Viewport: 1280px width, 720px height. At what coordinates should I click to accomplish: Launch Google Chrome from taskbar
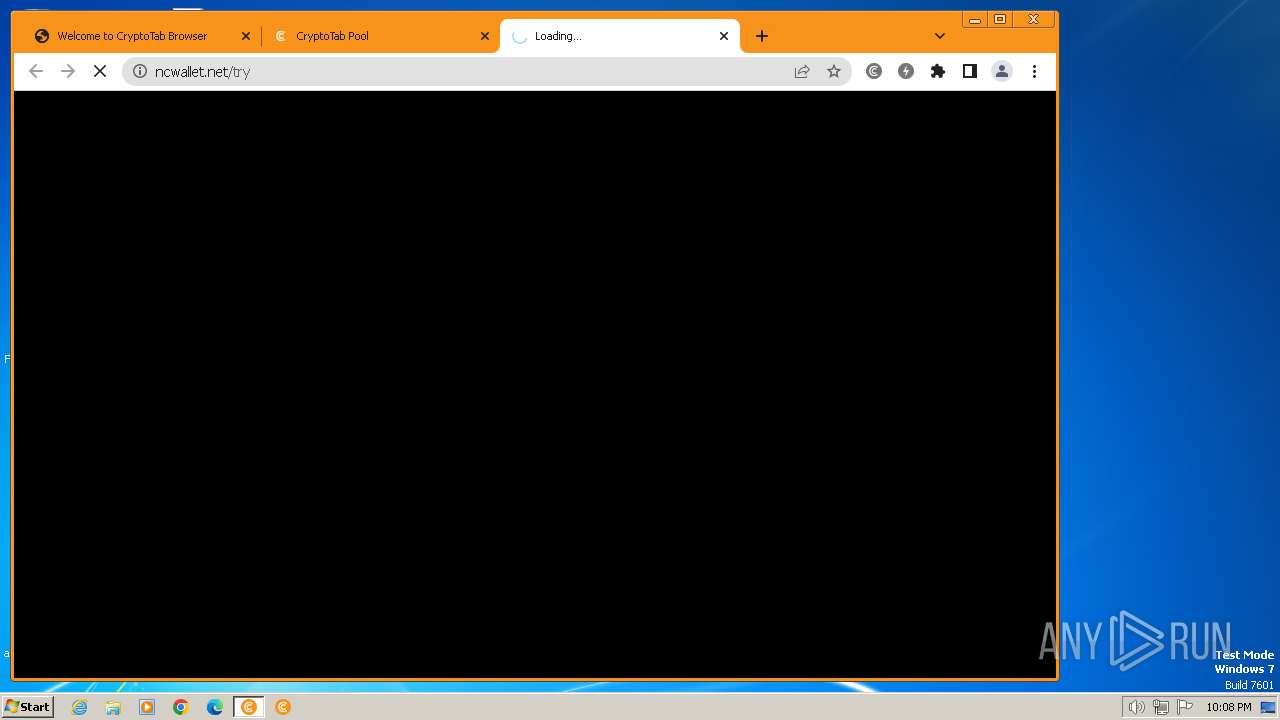[x=181, y=707]
